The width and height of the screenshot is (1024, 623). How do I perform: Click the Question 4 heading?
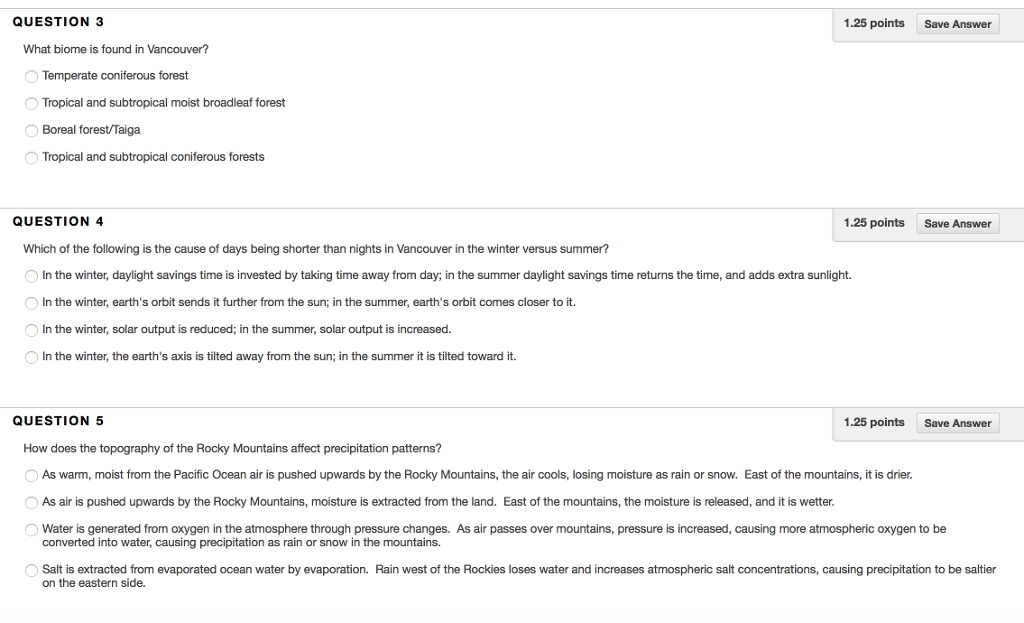point(58,221)
